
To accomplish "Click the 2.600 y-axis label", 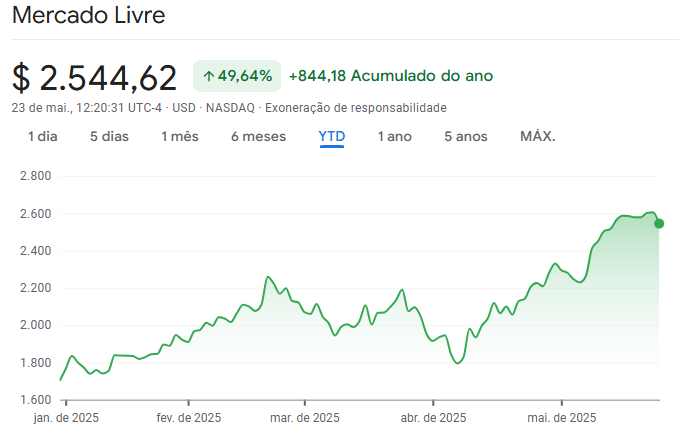I will tap(36, 213).
